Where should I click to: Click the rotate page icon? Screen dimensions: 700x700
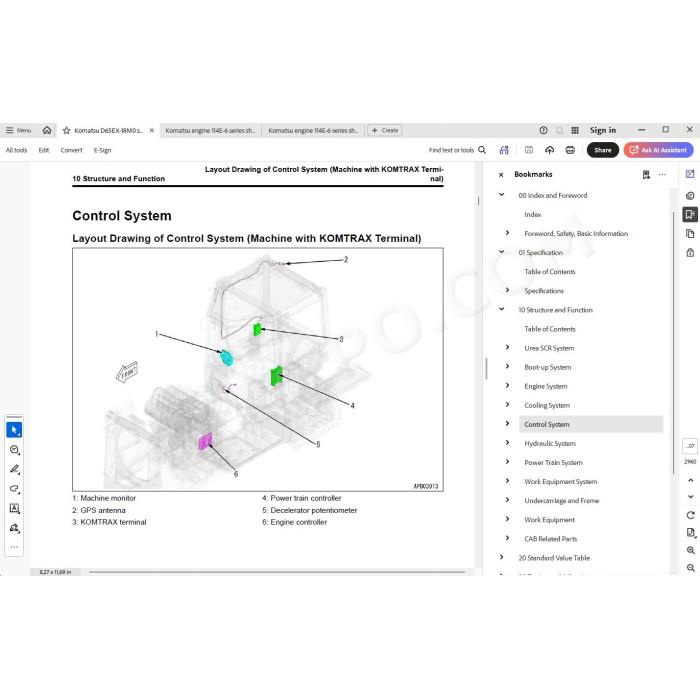pyautogui.click(x=691, y=515)
